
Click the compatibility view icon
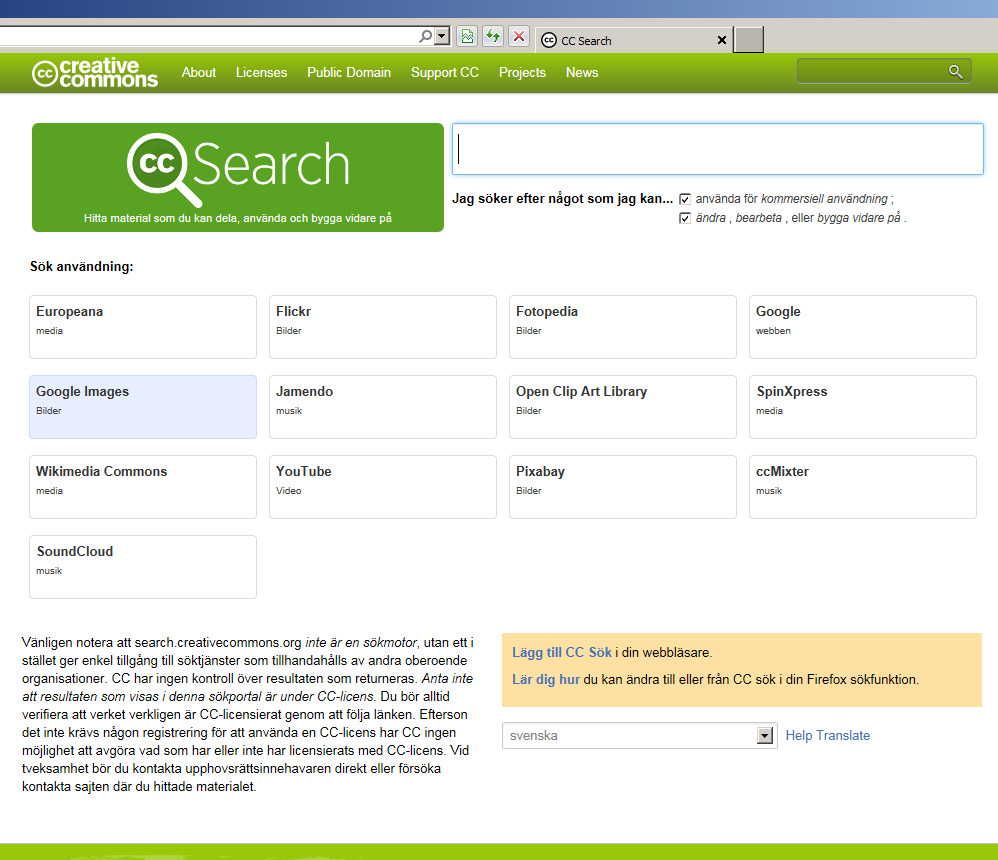(467, 36)
